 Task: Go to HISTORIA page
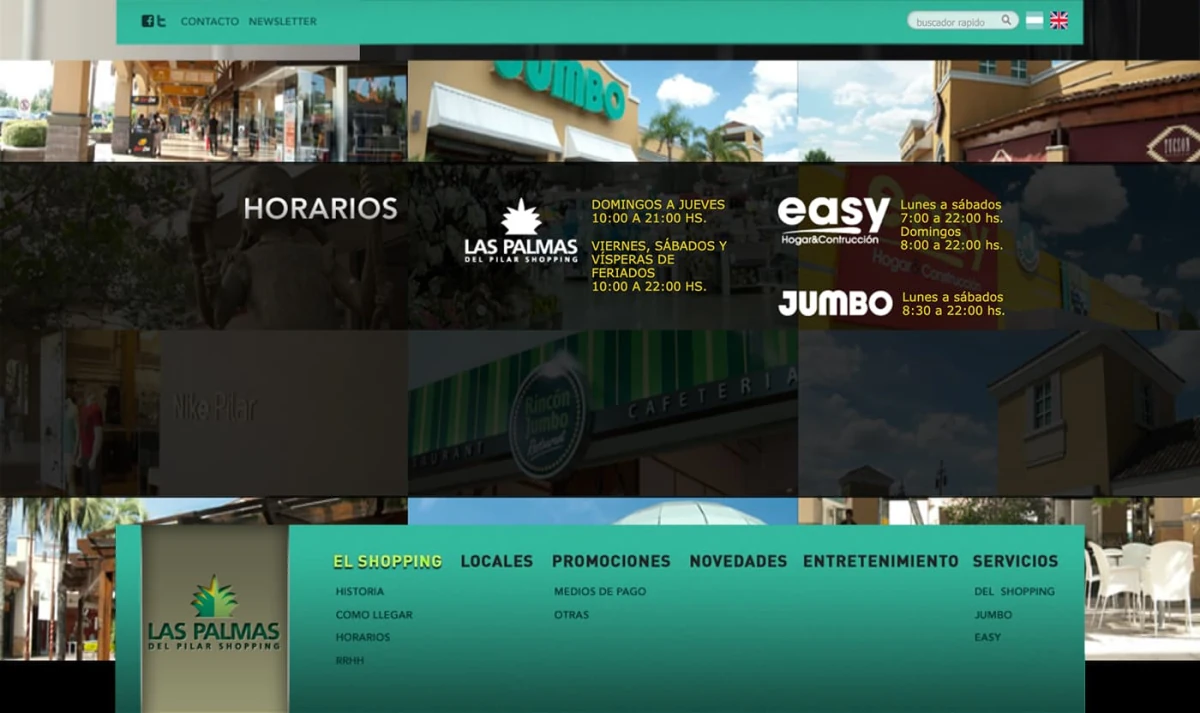pos(360,592)
